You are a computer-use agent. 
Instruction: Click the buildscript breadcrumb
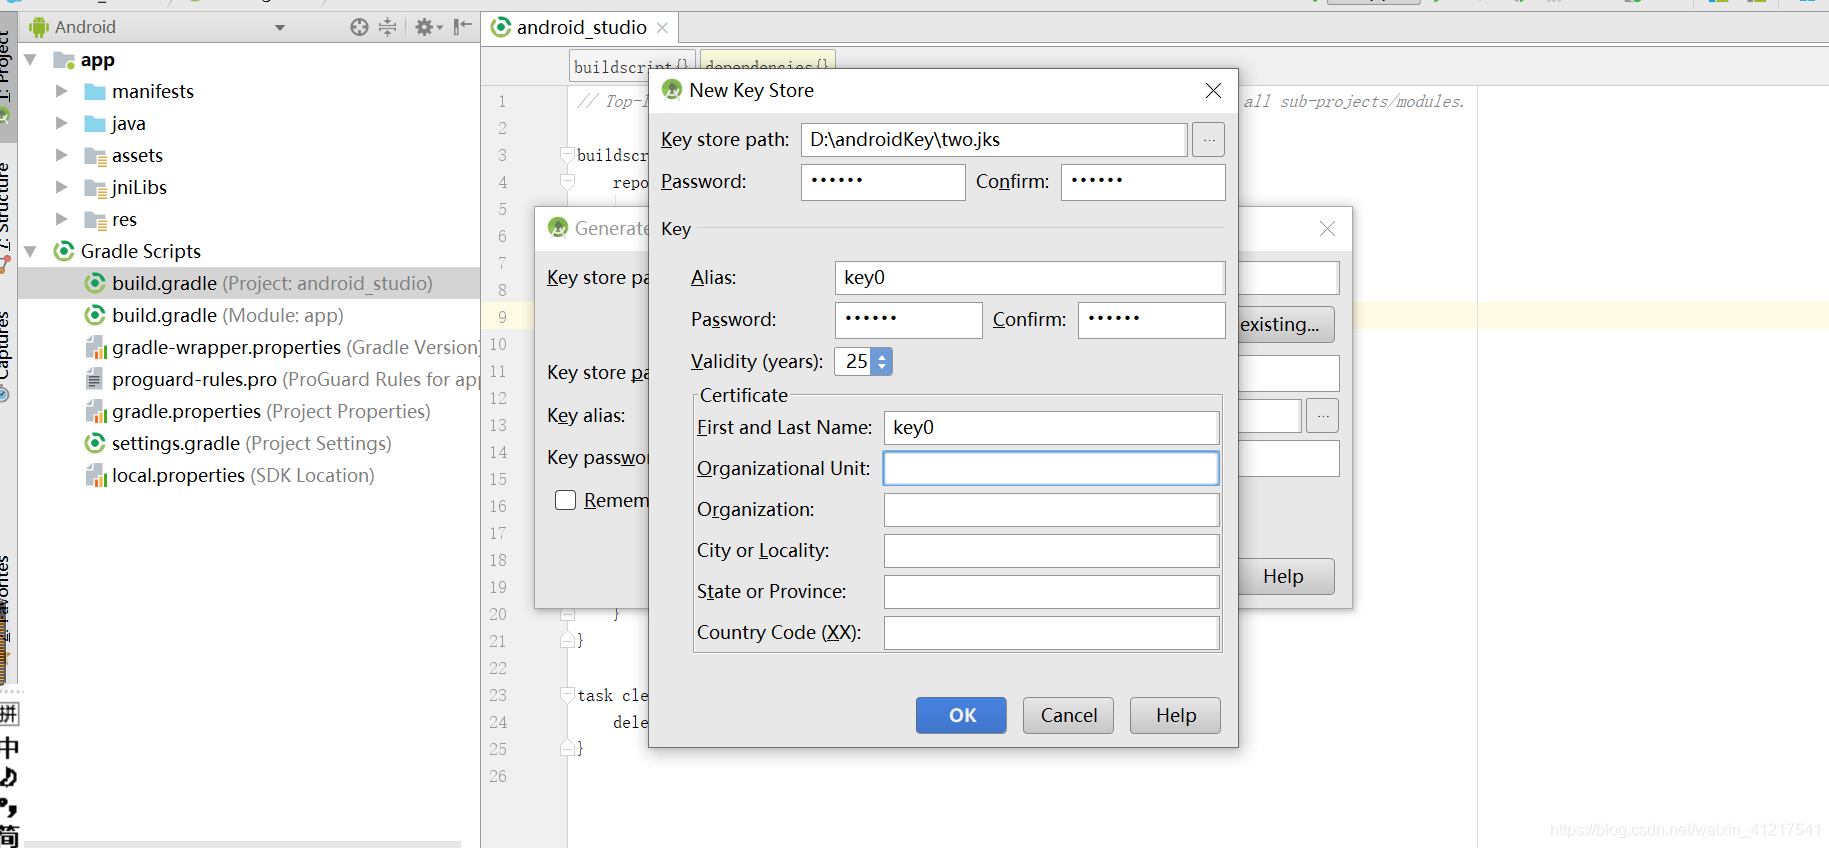point(631,66)
